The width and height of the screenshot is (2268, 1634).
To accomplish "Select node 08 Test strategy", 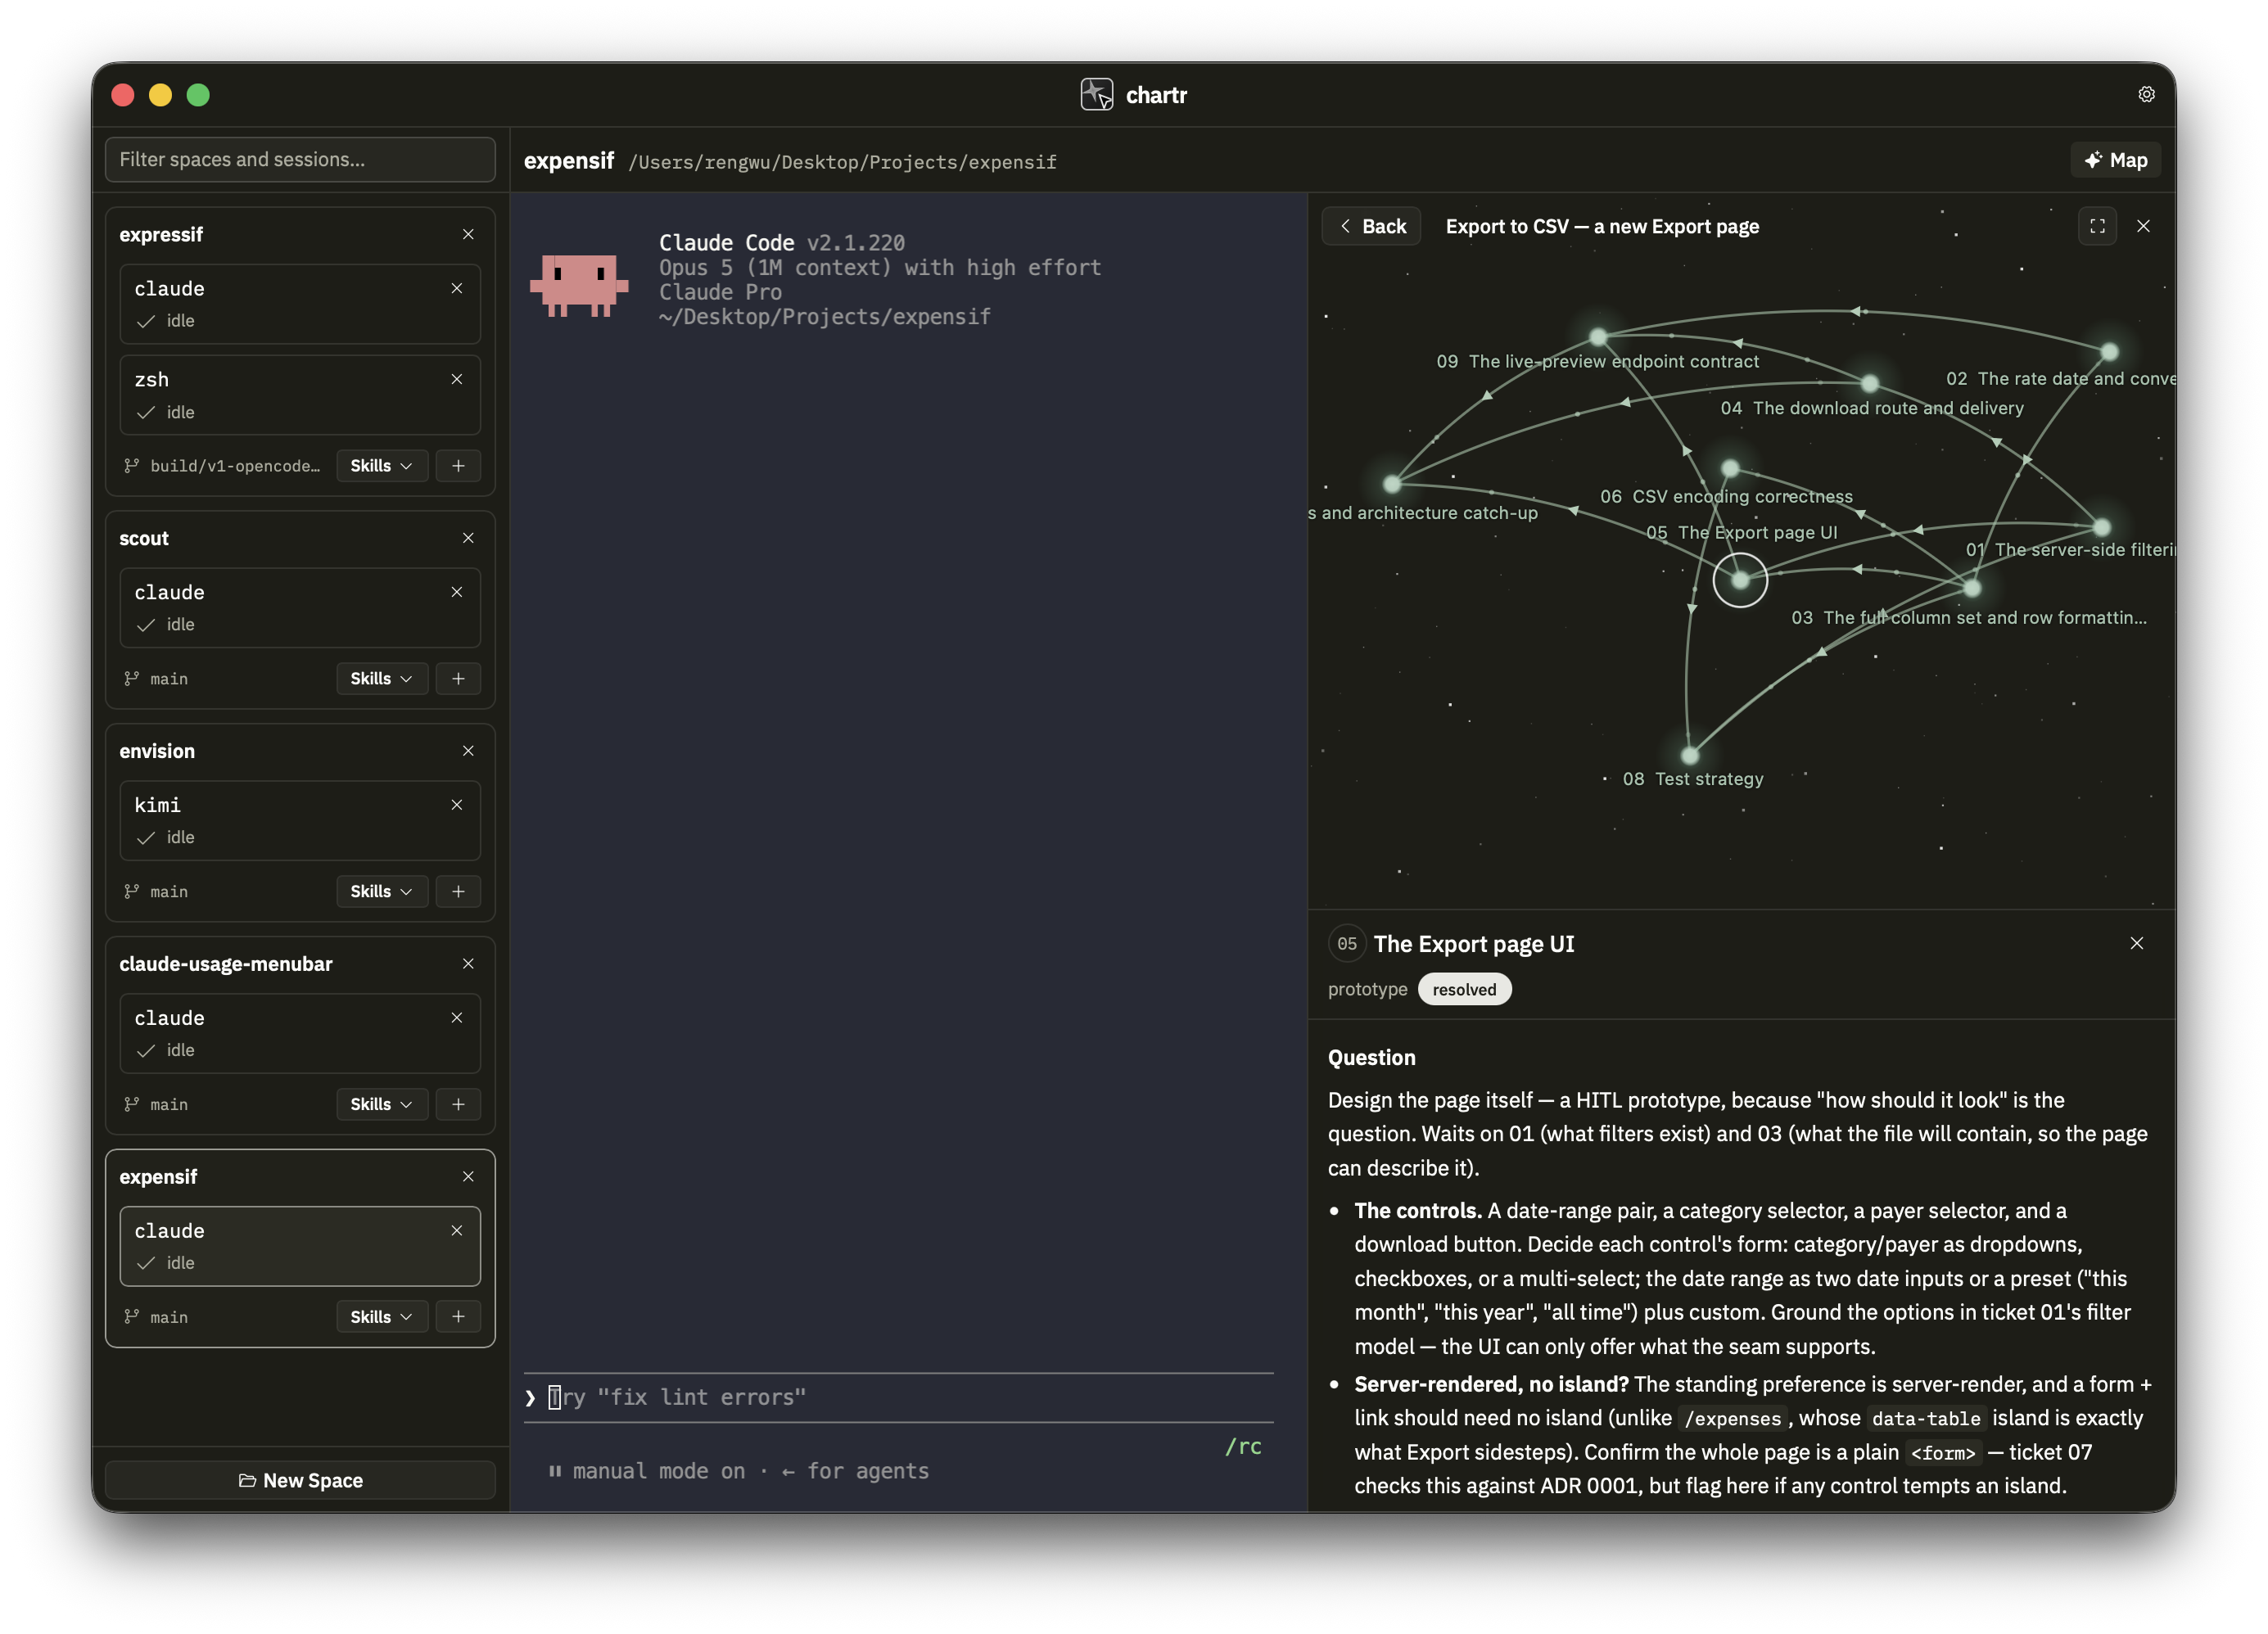I will point(1690,755).
